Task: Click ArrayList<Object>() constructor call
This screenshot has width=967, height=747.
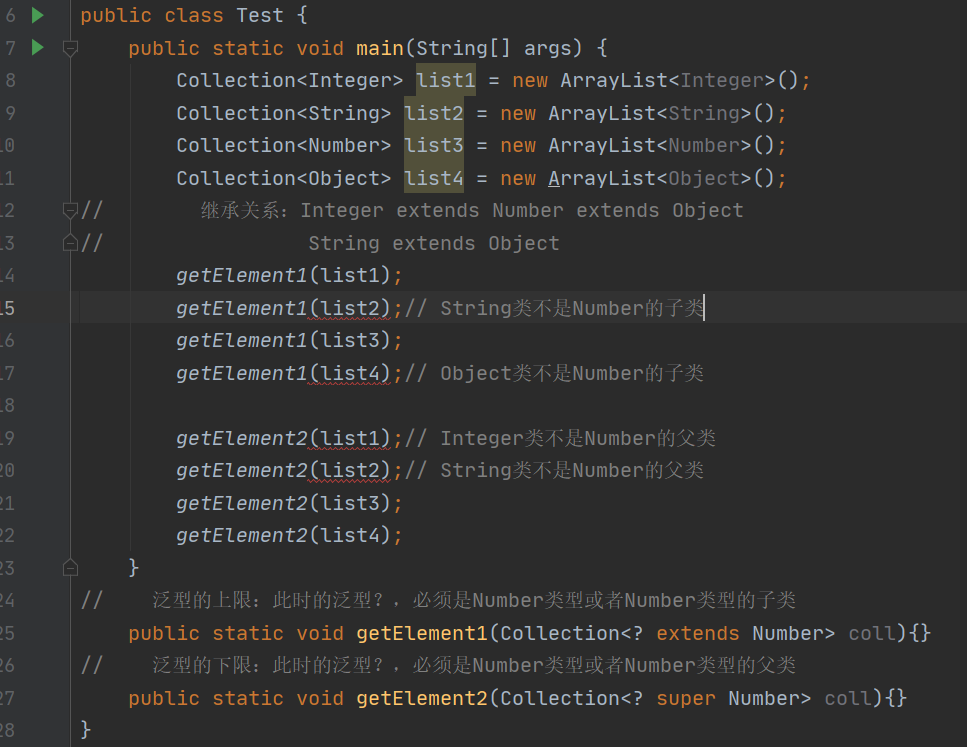Action: pos(662,178)
